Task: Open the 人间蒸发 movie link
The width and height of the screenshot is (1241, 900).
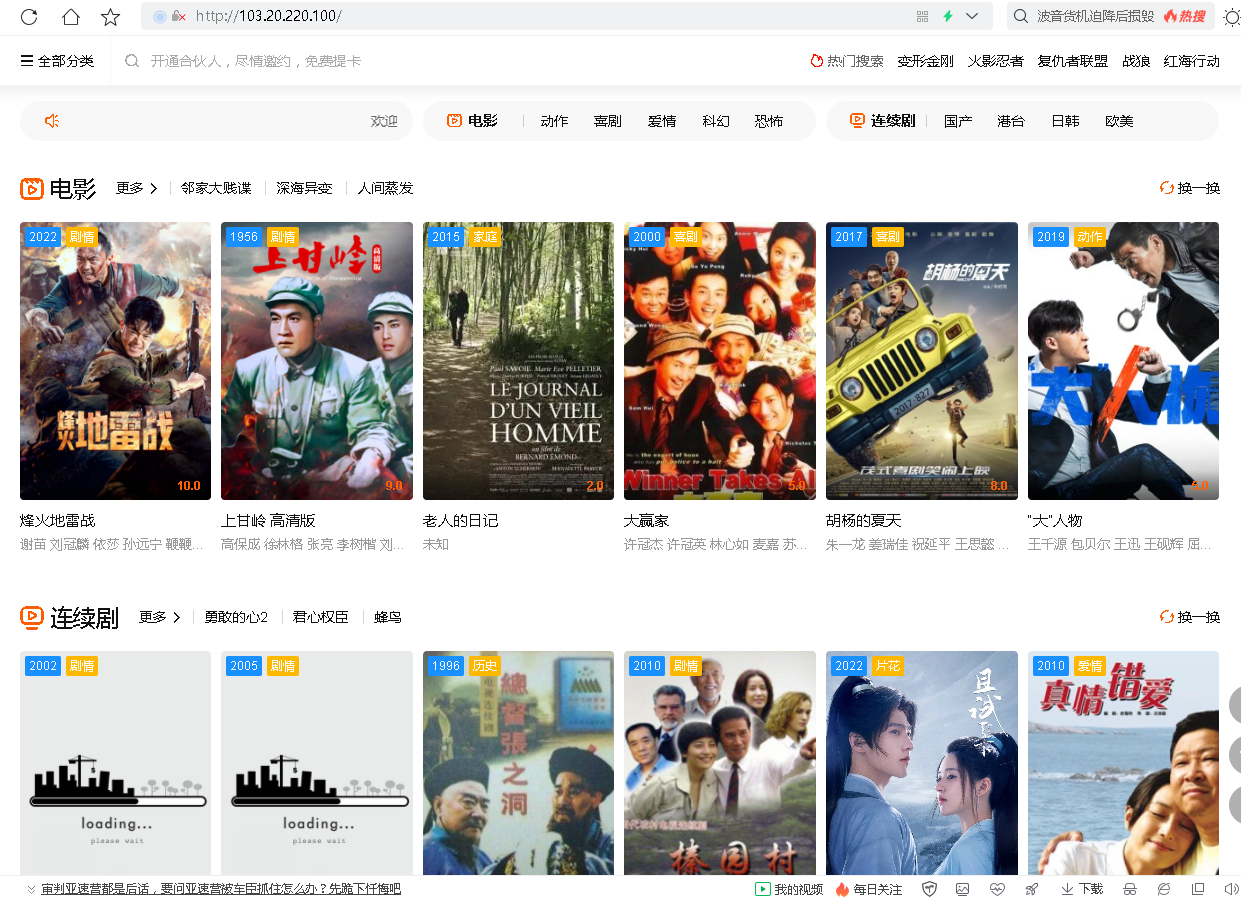Action: pos(385,188)
